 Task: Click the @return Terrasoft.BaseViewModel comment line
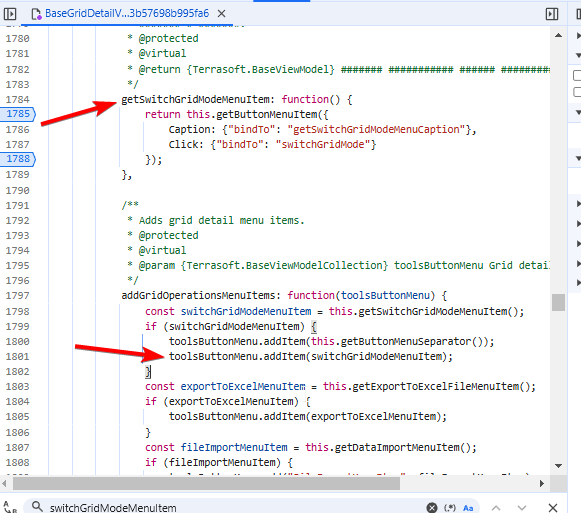pos(338,70)
